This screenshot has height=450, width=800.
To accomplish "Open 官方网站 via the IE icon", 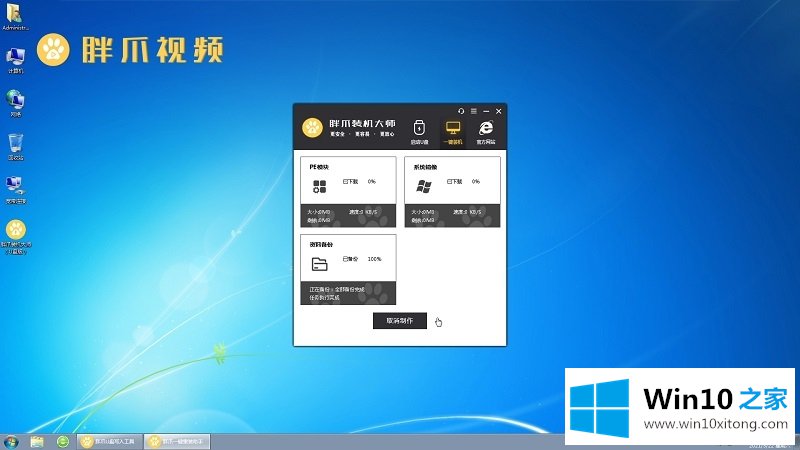I will 486,131.
